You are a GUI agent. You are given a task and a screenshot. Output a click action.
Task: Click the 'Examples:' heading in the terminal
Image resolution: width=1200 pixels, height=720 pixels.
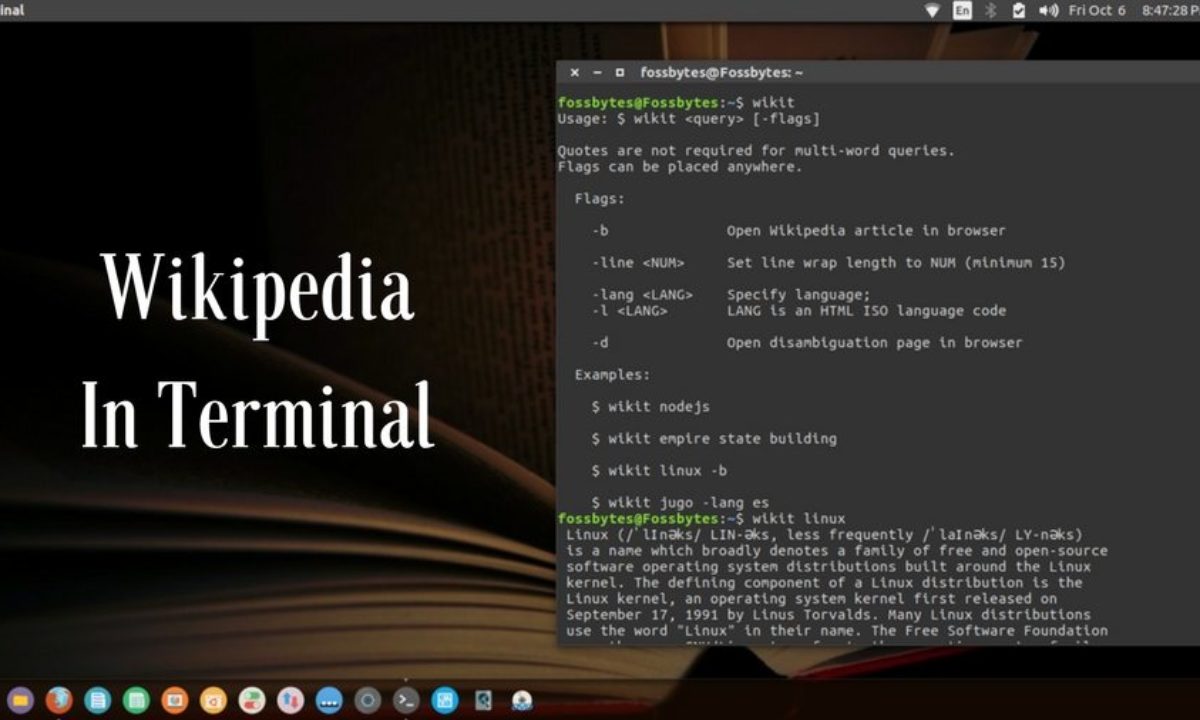click(x=612, y=375)
